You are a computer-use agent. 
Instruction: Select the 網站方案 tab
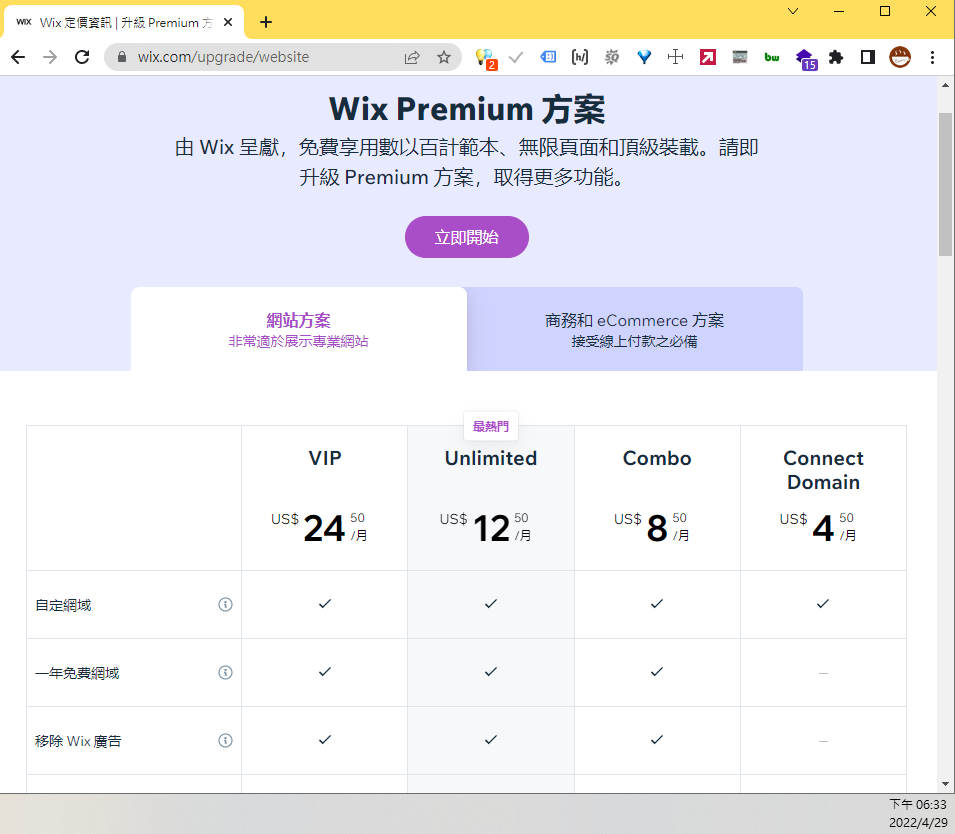point(298,329)
